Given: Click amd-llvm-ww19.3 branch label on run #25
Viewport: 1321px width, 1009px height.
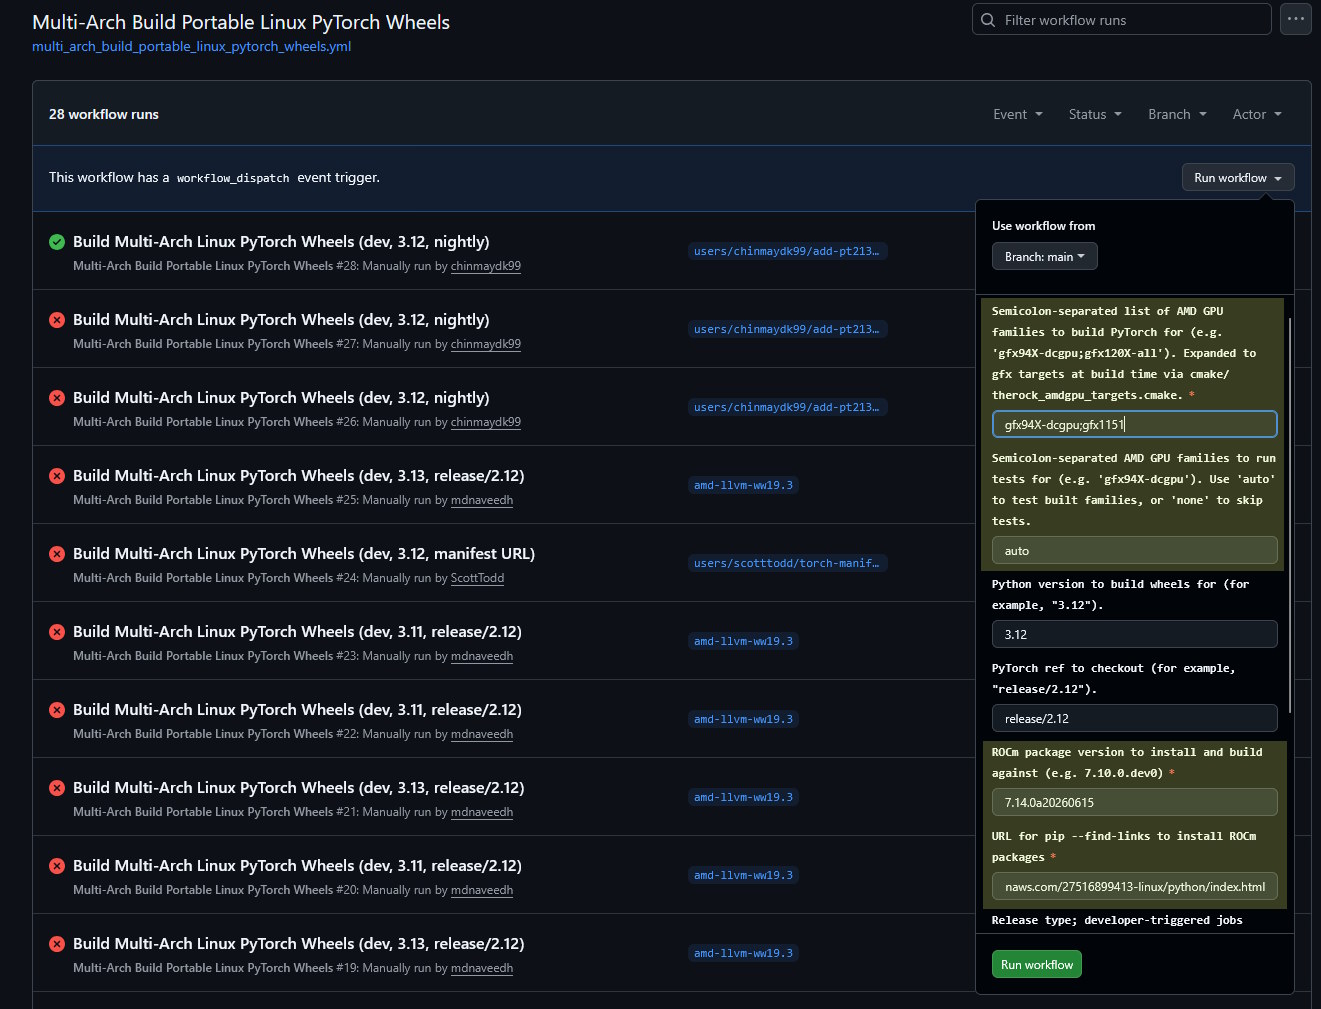Looking at the screenshot, I should tap(743, 485).
